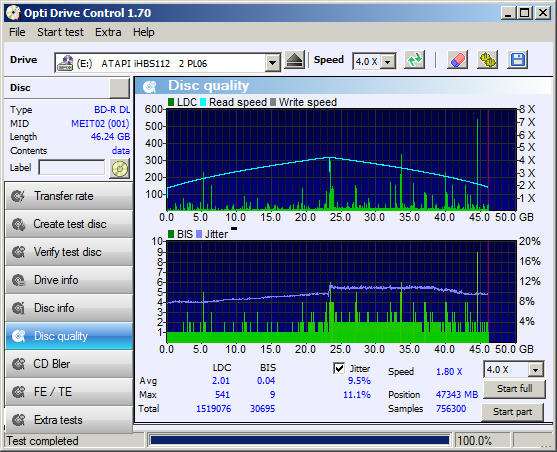This screenshot has width=557, height=452.
Task: Open the Extra menu
Action: coord(108,32)
